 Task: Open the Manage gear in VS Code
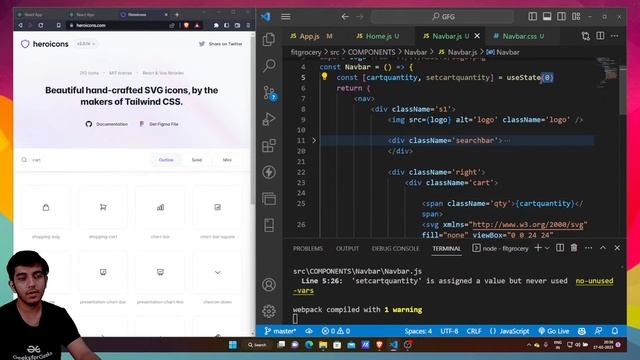coord(269,311)
